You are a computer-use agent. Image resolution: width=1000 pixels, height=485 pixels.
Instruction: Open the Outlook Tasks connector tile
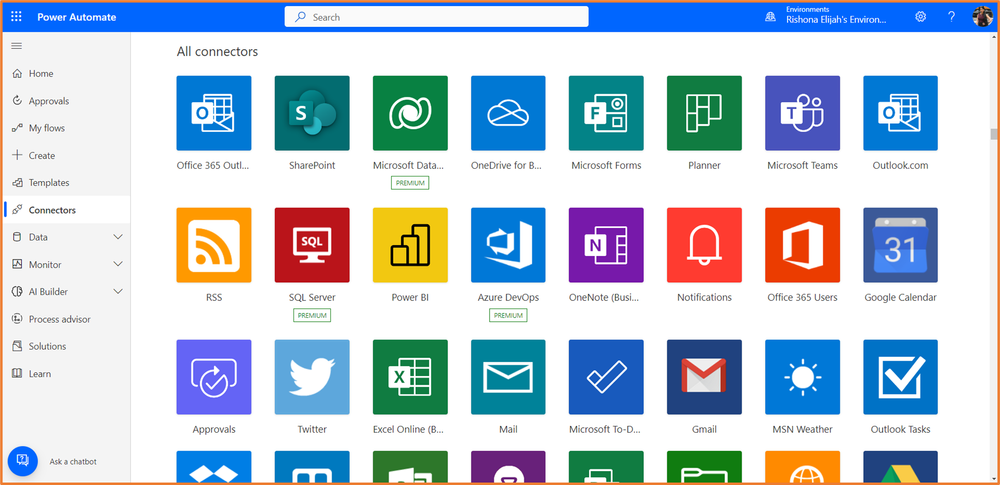click(x=901, y=377)
